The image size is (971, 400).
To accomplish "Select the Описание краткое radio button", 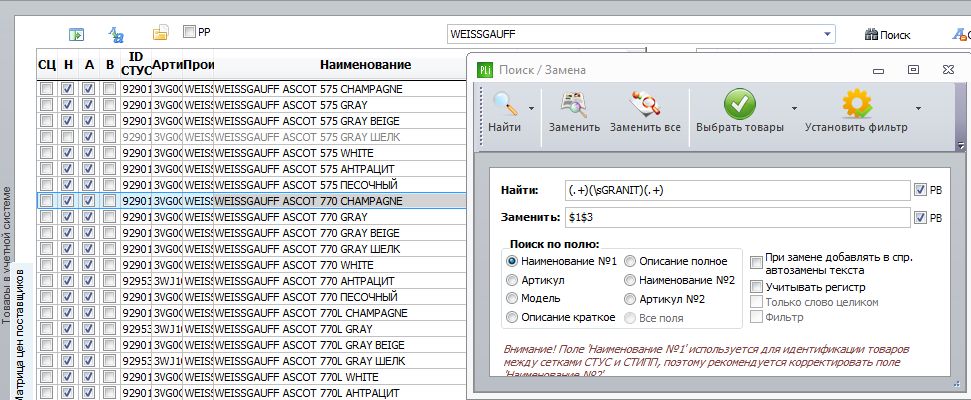I will click(x=512, y=317).
